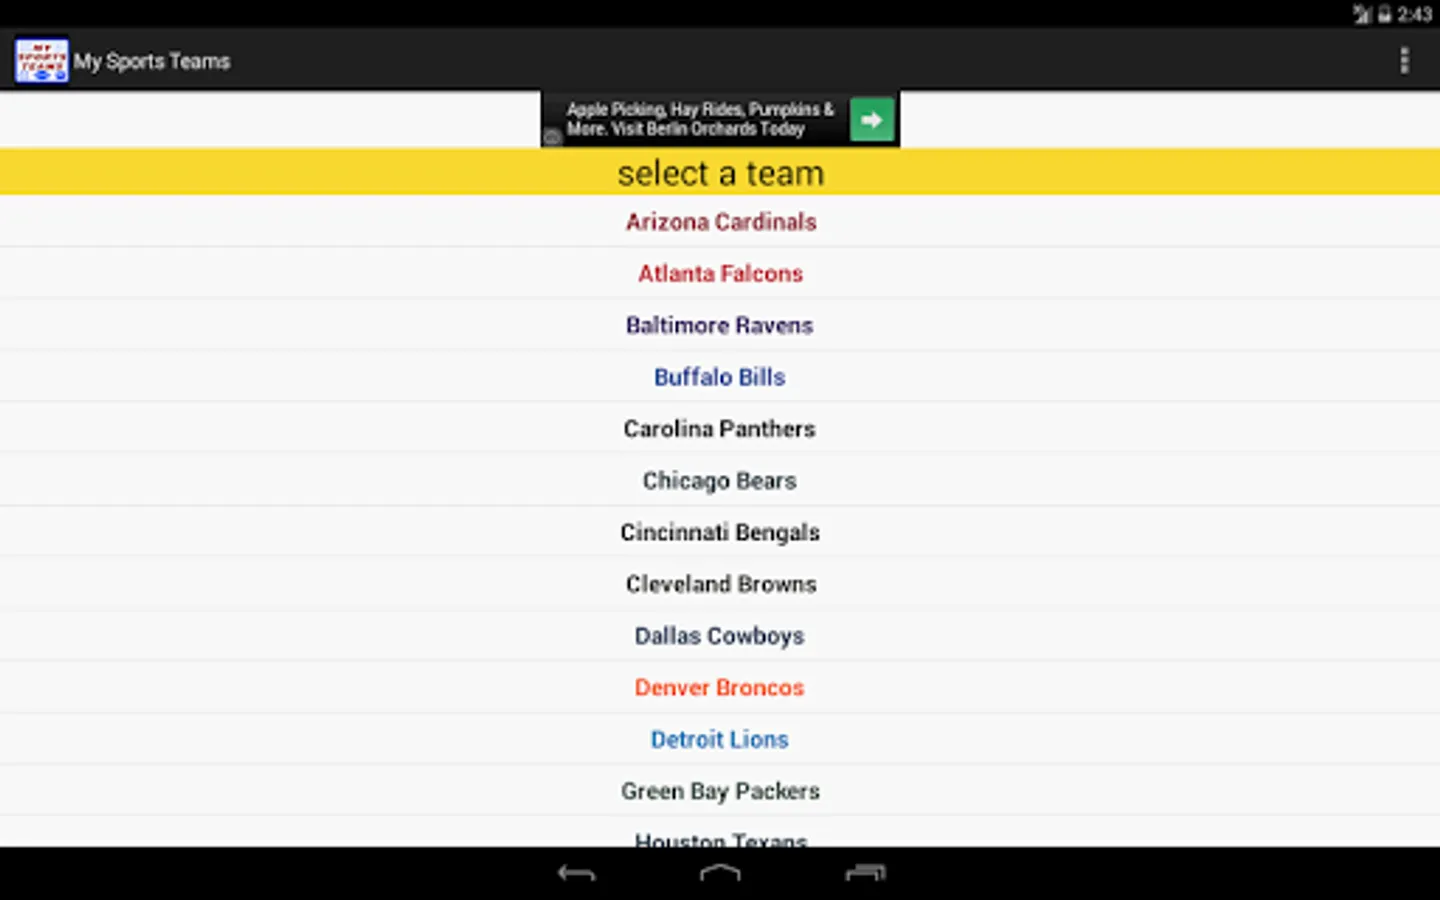Viewport: 1440px width, 900px height.
Task: Tap the green arrow on the ad
Action: tap(872, 120)
